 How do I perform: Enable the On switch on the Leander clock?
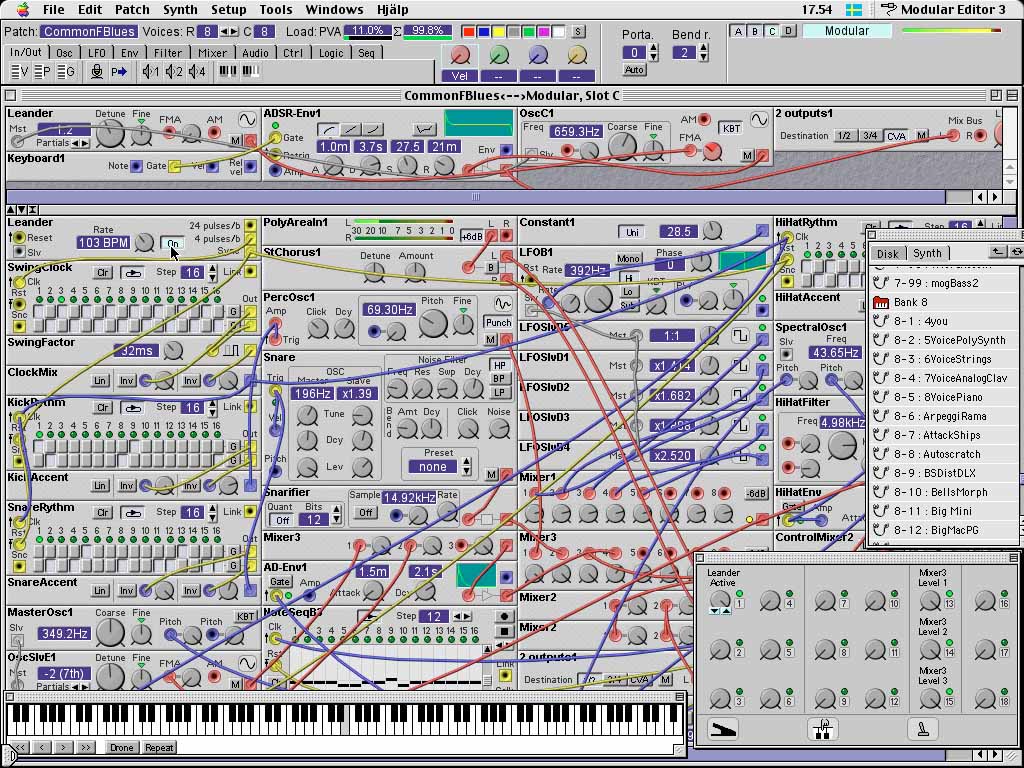coord(172,243)
